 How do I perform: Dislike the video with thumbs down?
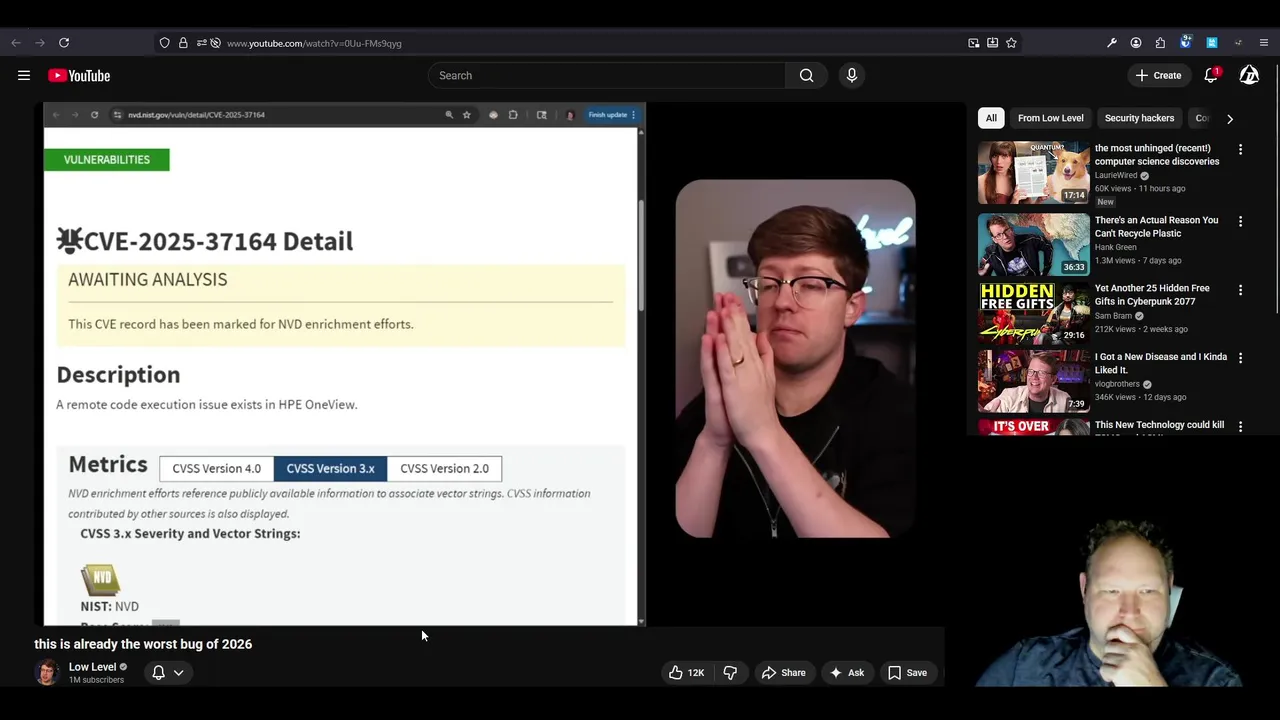(730, 673)
